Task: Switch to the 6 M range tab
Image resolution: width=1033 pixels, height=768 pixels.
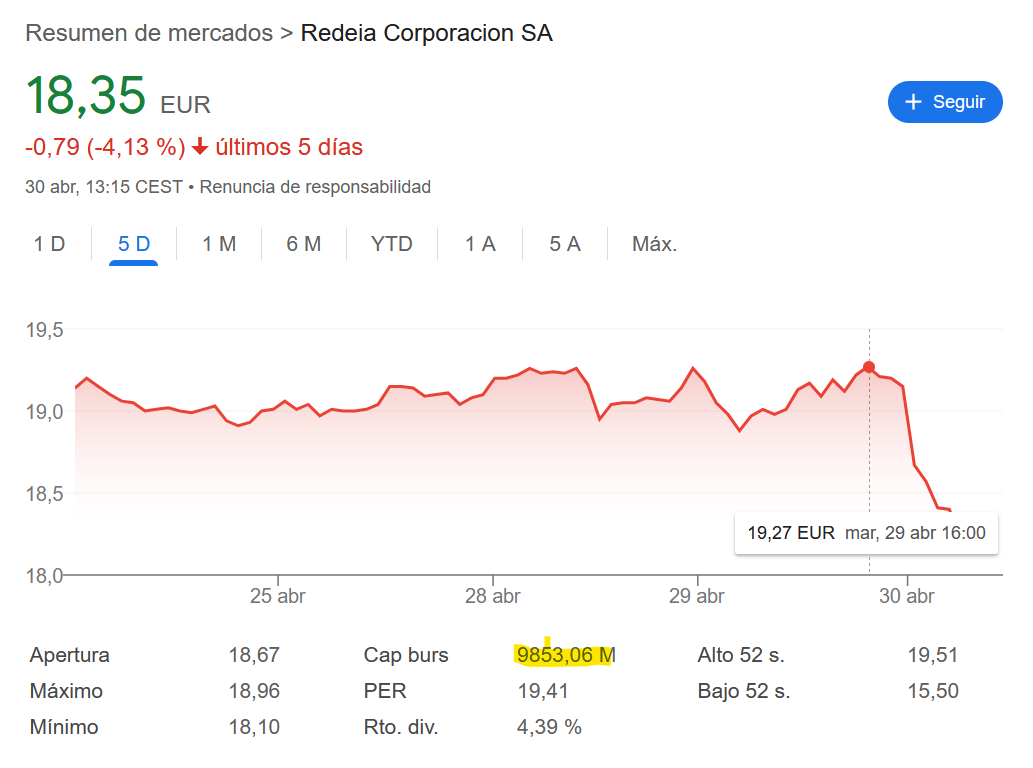Action: tap(303, 244)
